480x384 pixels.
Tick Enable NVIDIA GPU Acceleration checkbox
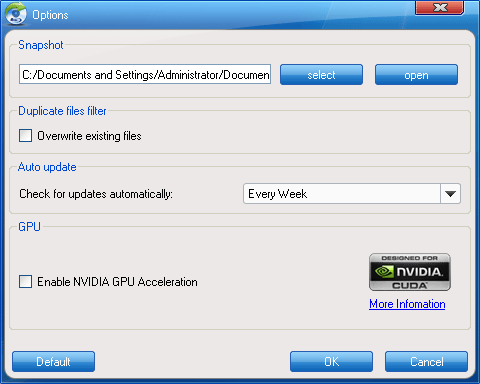click(25, 282)
